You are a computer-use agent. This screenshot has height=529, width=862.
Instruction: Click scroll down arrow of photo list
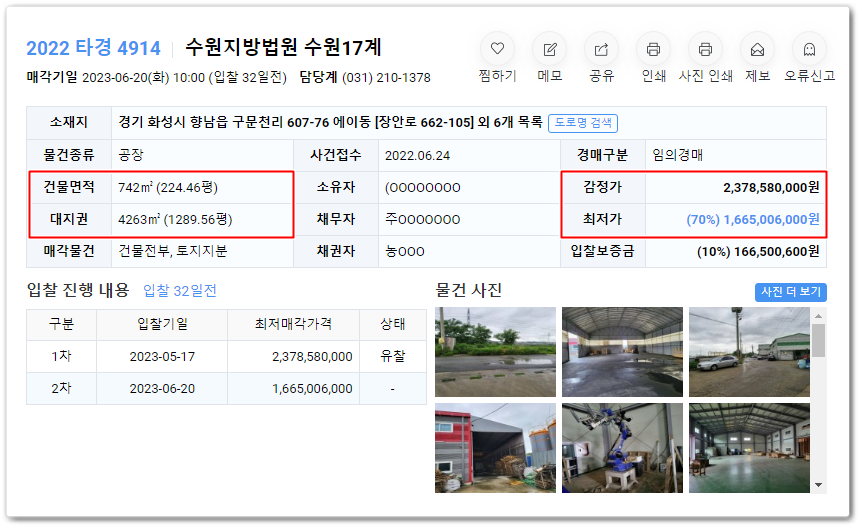click(x=819, y=484)
